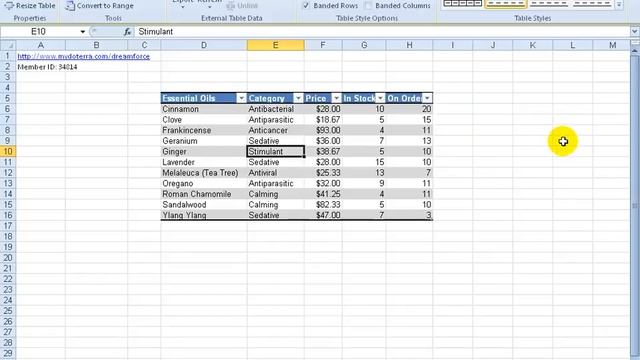Select column A header

[x=40, y=45]
